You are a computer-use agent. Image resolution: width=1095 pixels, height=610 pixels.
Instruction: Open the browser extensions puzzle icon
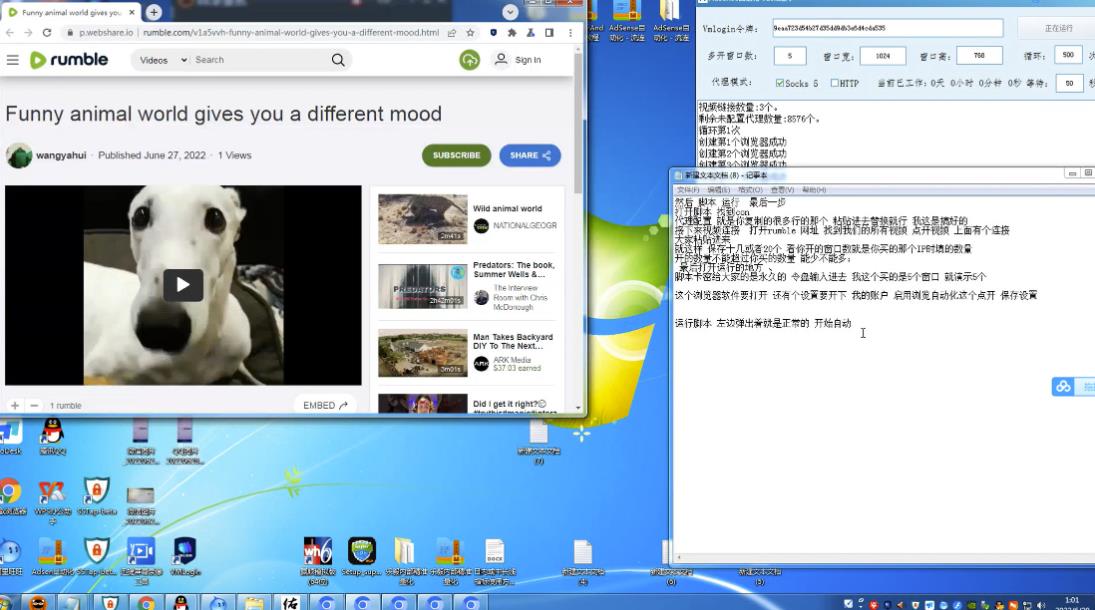click(512, 32)
